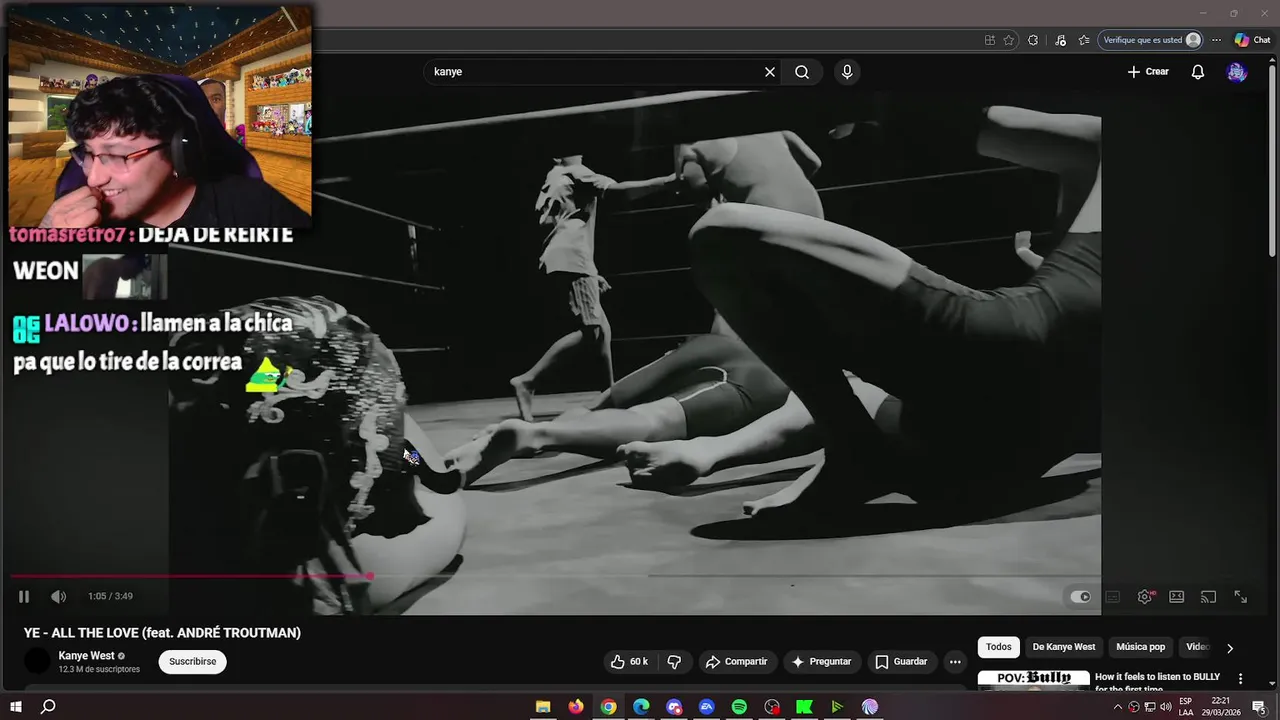The image size is (1280, 720).
Task: Open the 'POV: Bully' video thumbnail
Action: click(x=1033, y=679)
